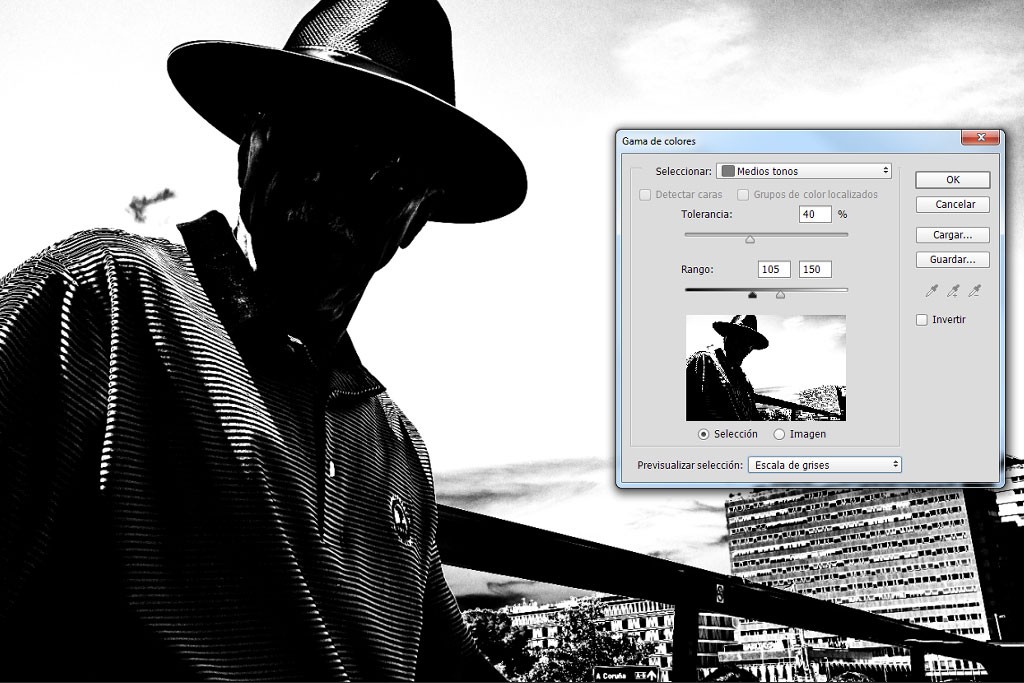Viewport: 1024px width, 683px height.
Task: Choose the Selección radio button
Action: [703, 434]
